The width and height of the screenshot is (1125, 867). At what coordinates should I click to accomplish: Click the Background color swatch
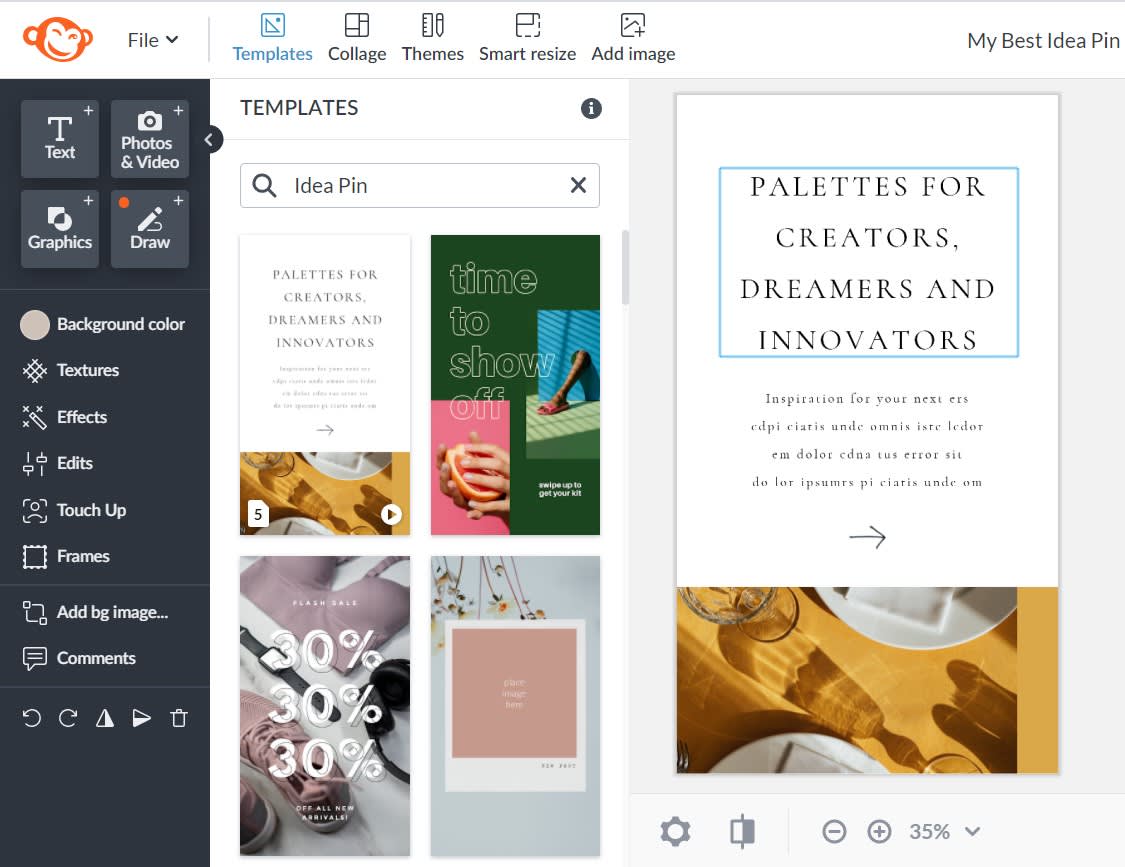(x=34, y=324)
